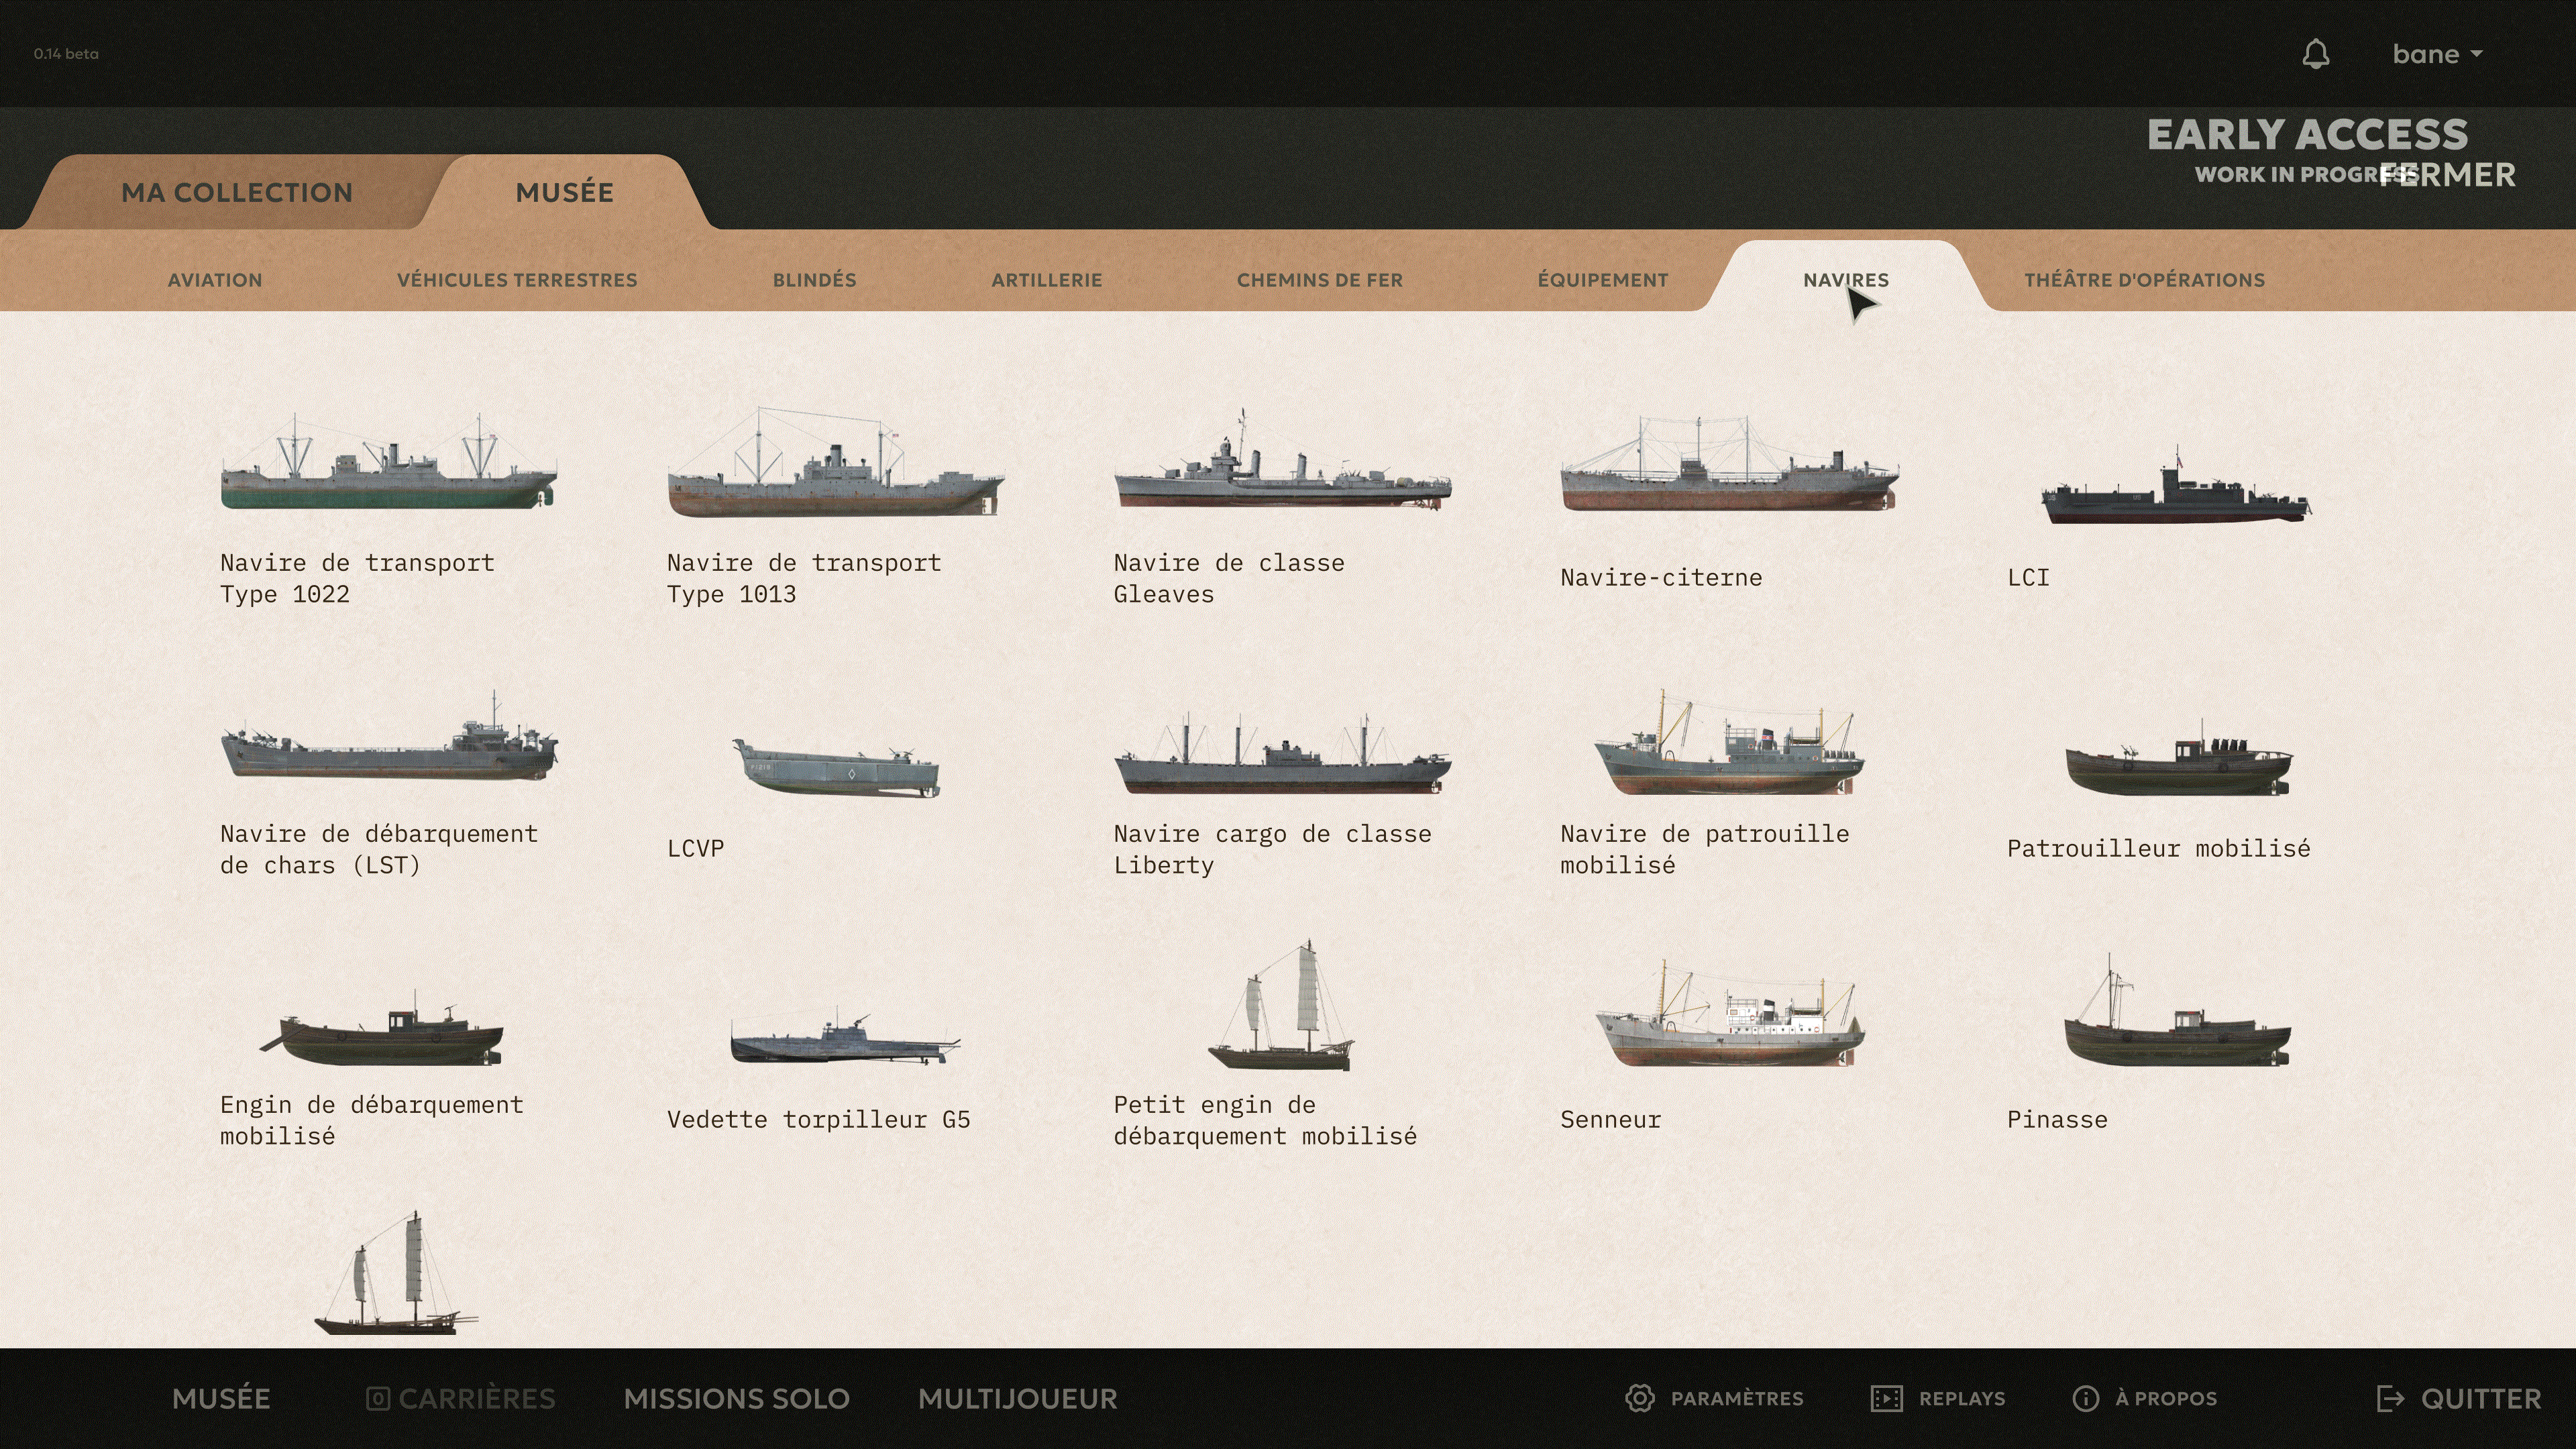Click the Fermer button

pyautogui.click(x=2447, y=175)
